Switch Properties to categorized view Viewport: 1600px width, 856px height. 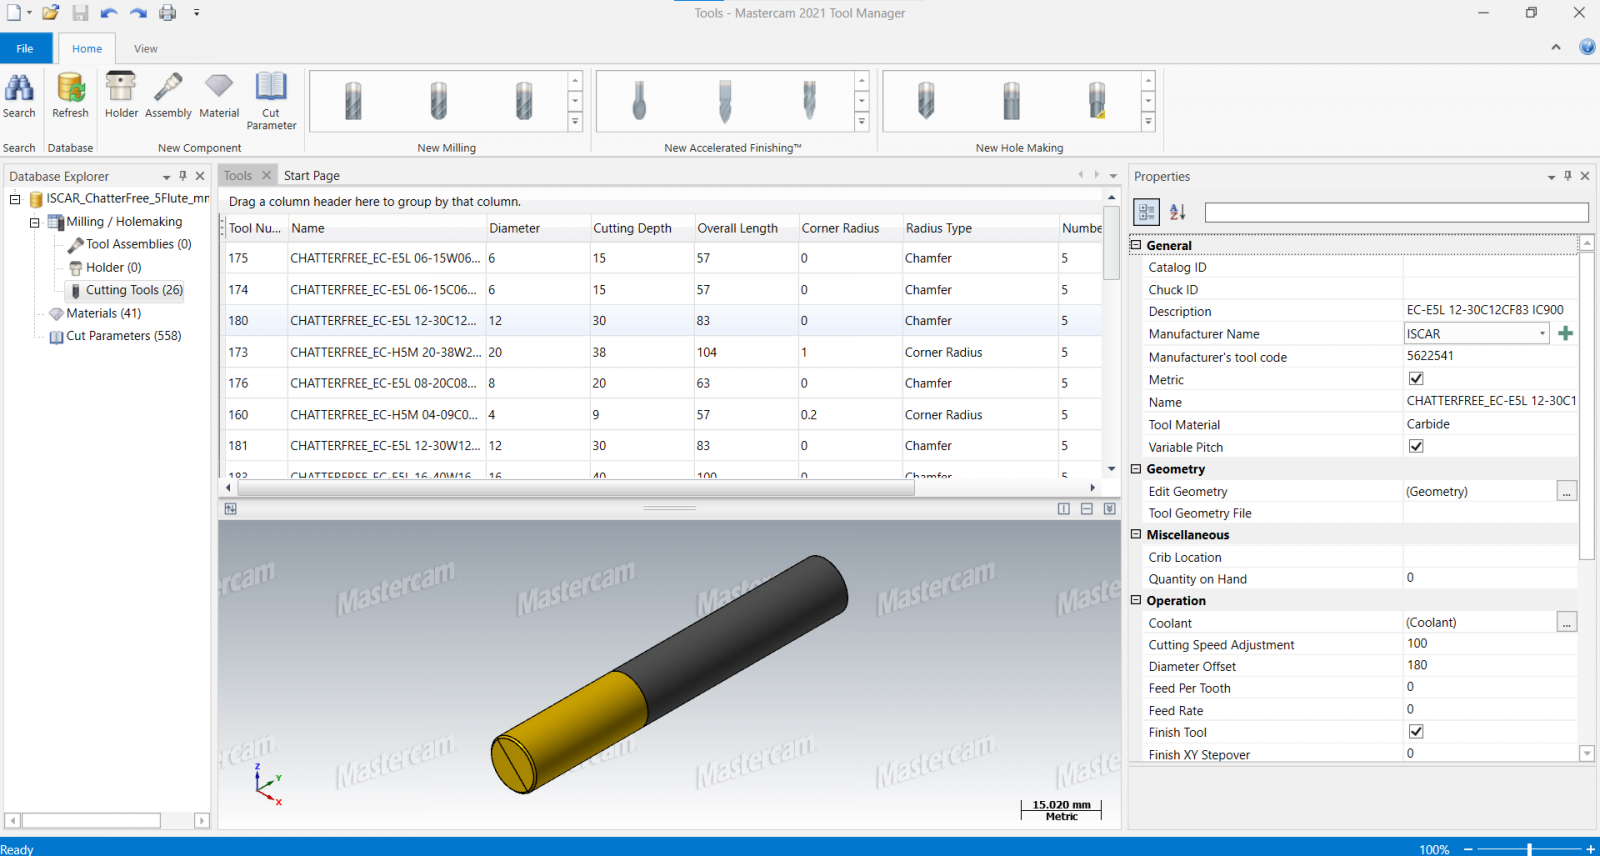coord(1146,212)
